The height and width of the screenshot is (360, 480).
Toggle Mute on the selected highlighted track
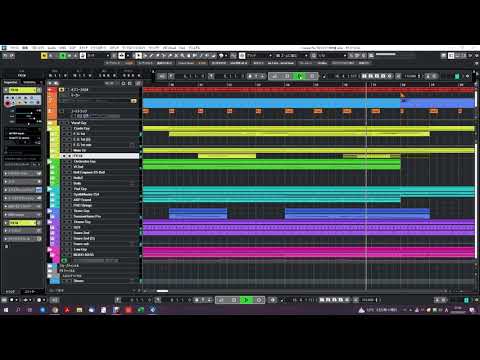[x=64, y=156]
